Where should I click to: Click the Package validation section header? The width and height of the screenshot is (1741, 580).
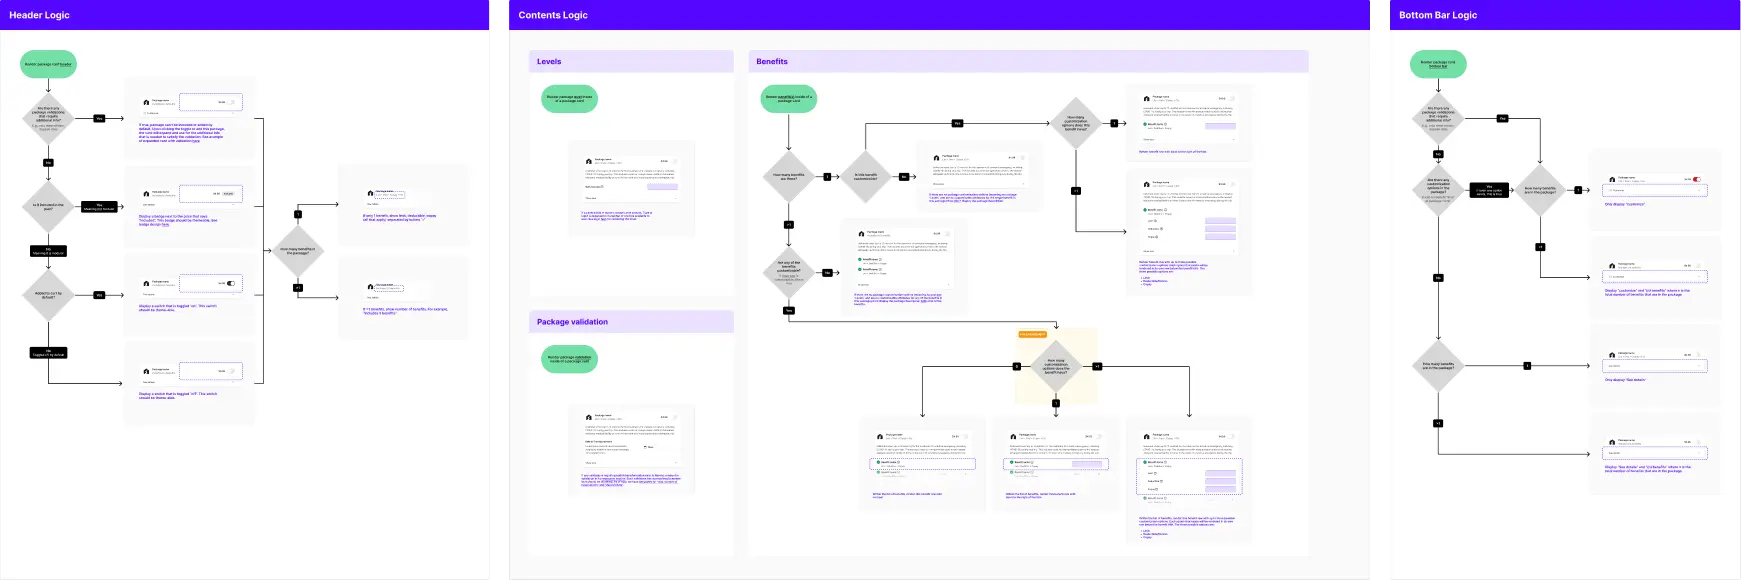[572, 322]
